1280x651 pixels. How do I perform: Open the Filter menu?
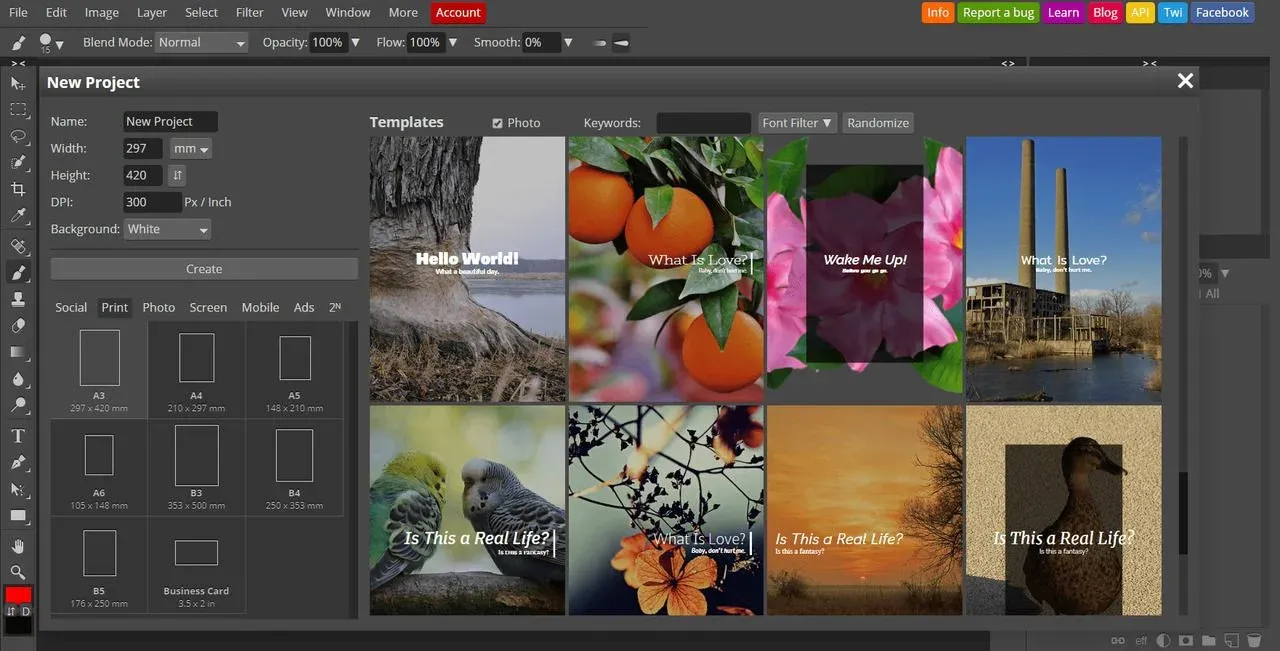249,12
